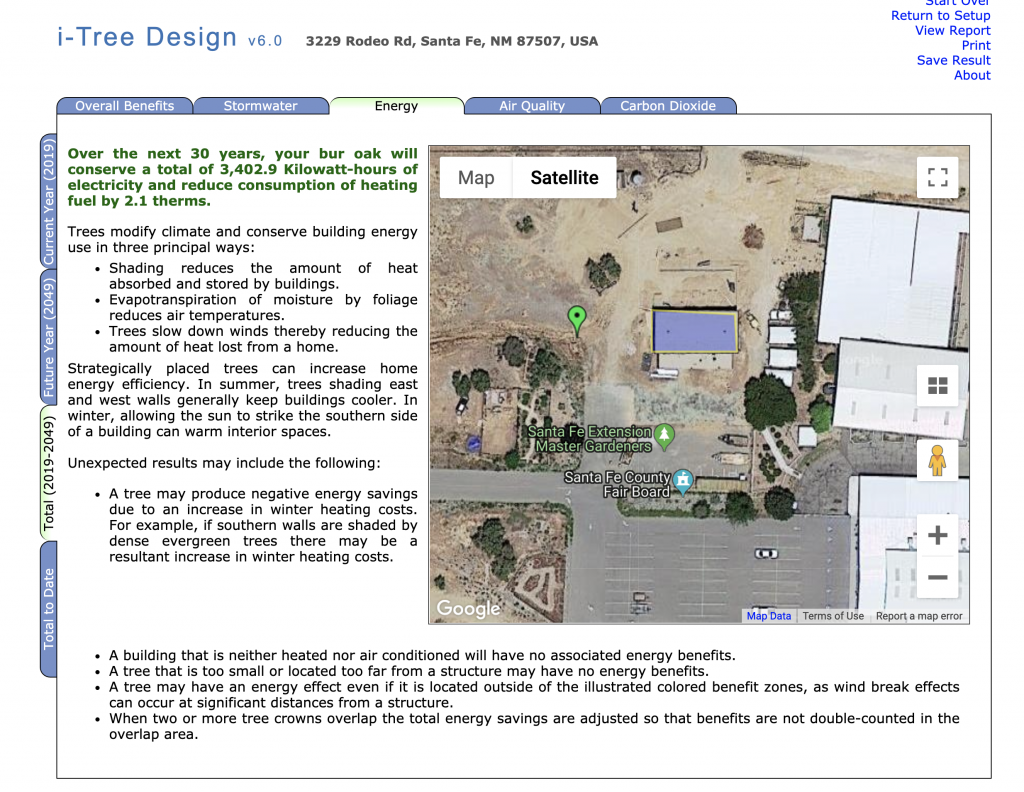This screenshot has height=792, width=1024.
Task: Open the Stormwater tab
Action: coord(260,106)
